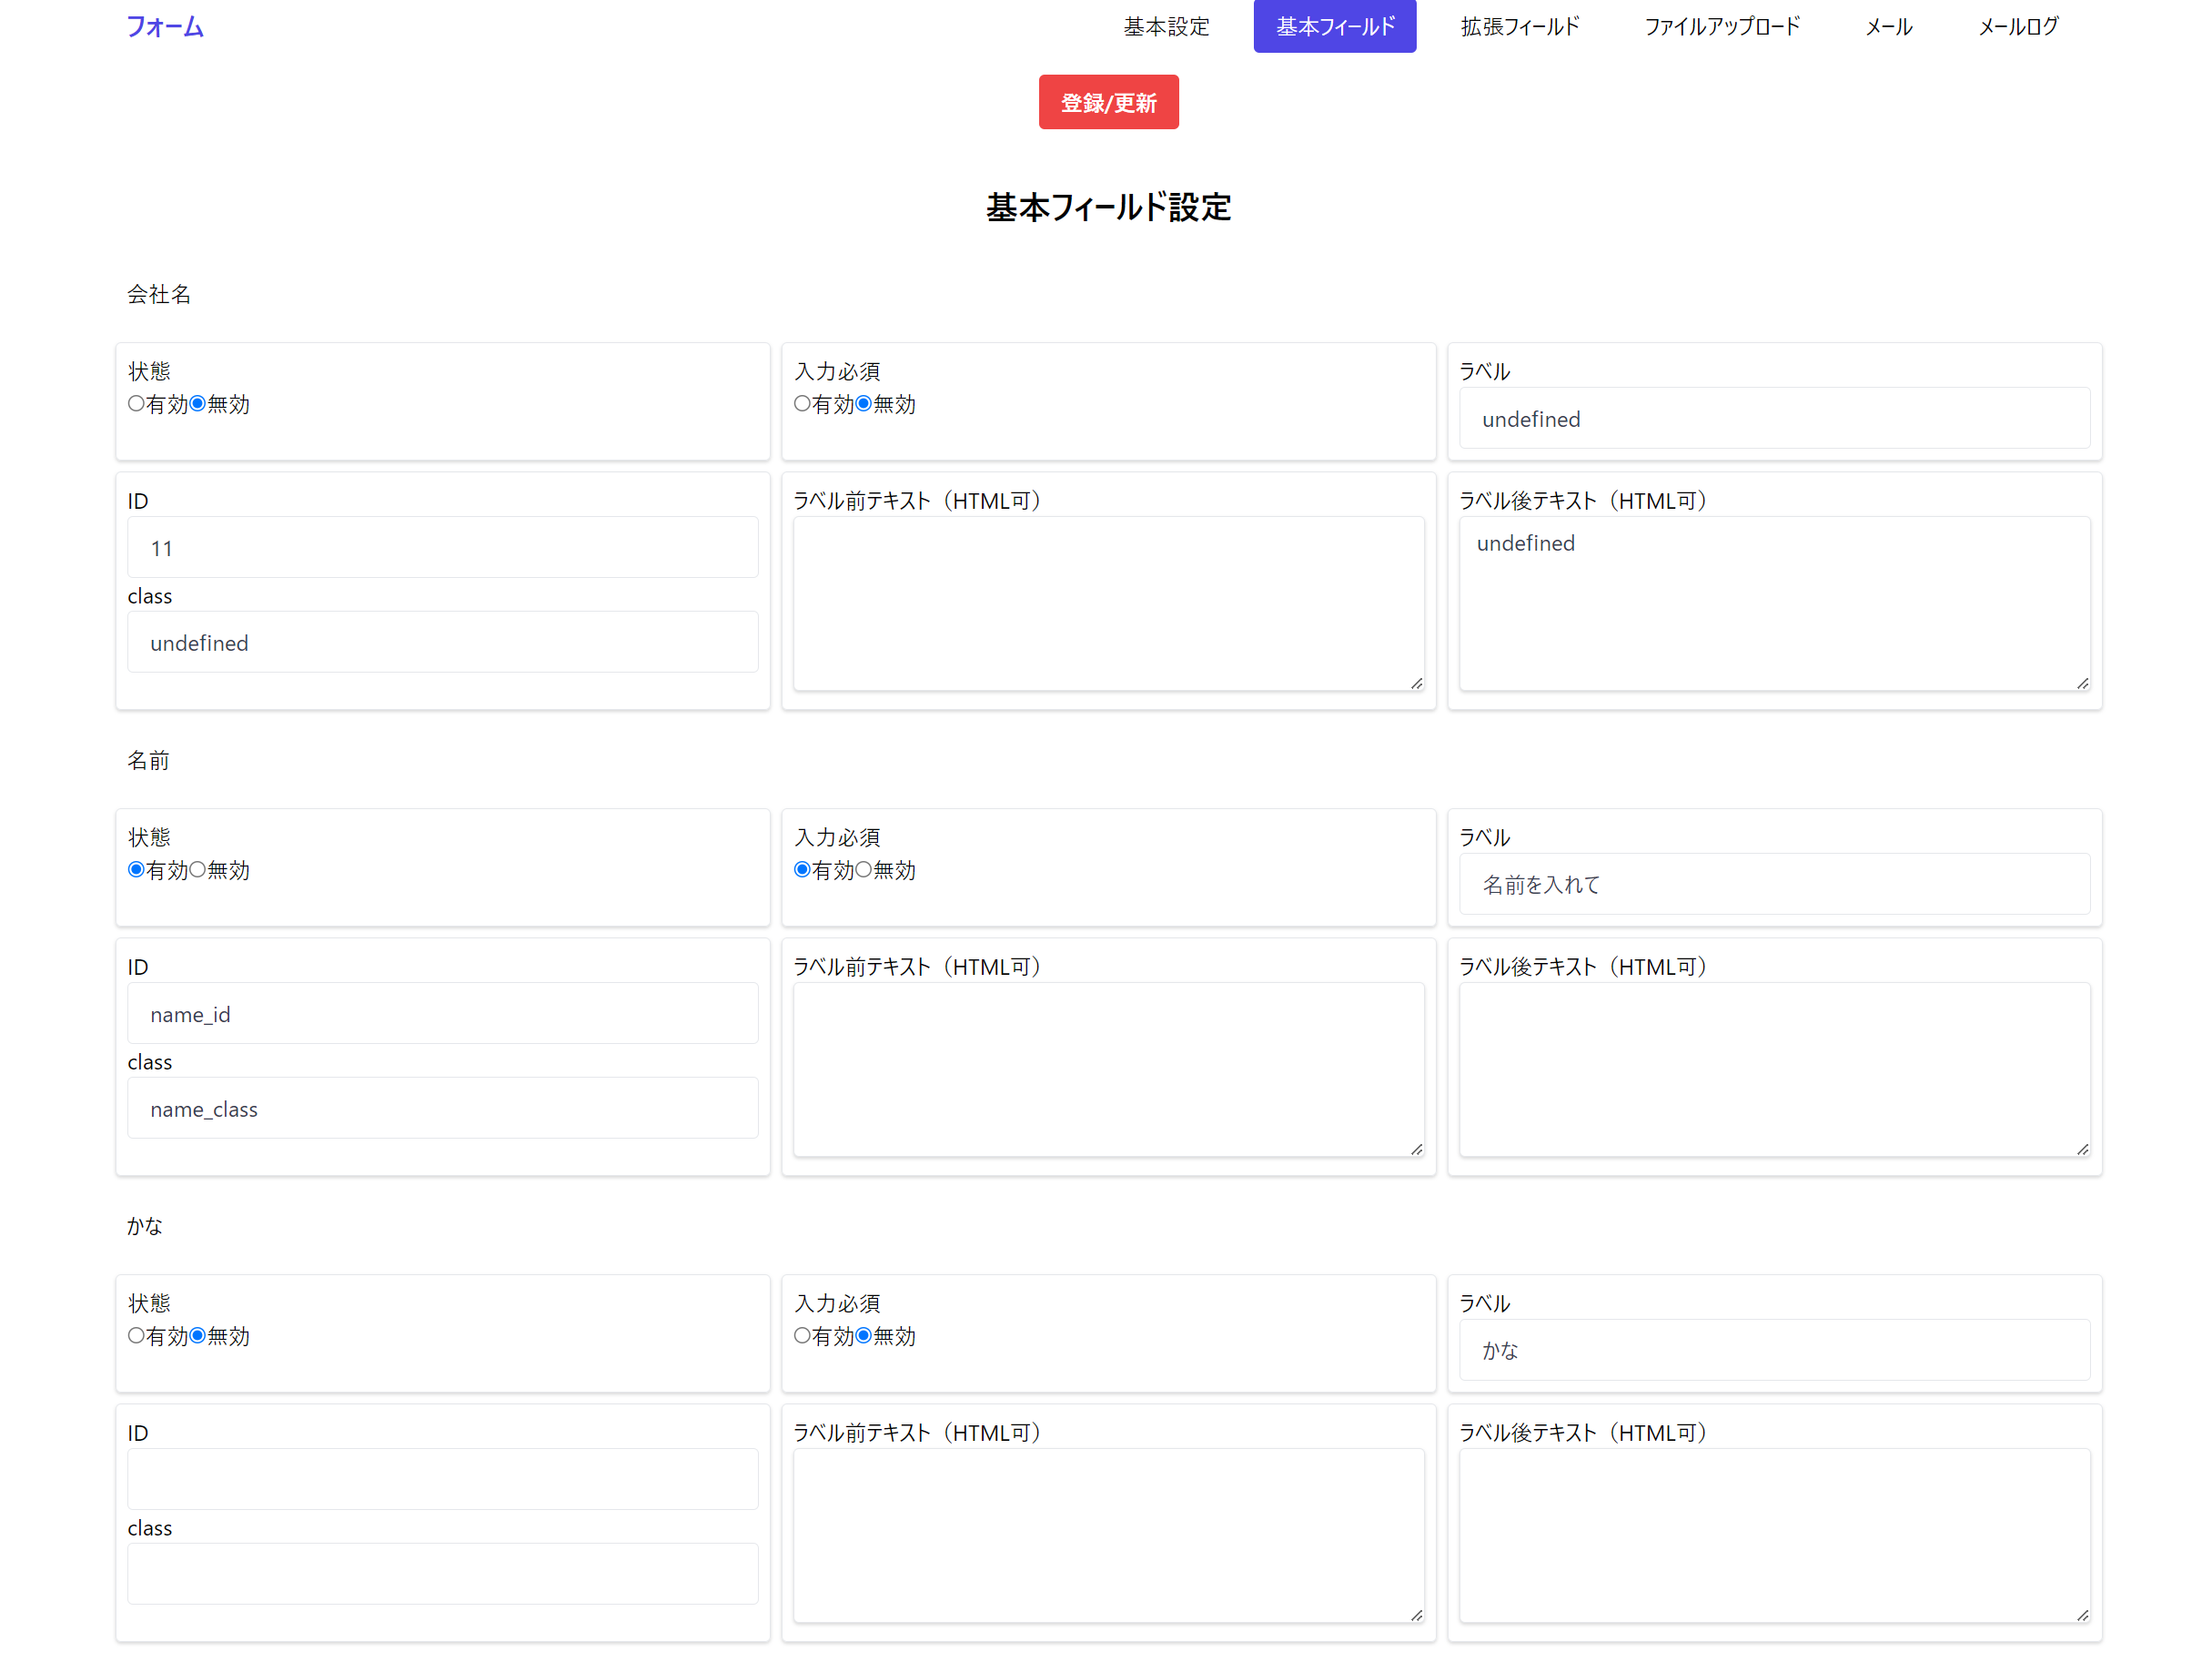
Task: Grab resize handle of 会社名 ラベル後テキスト textarea
Action: [x=2082, y=683]
